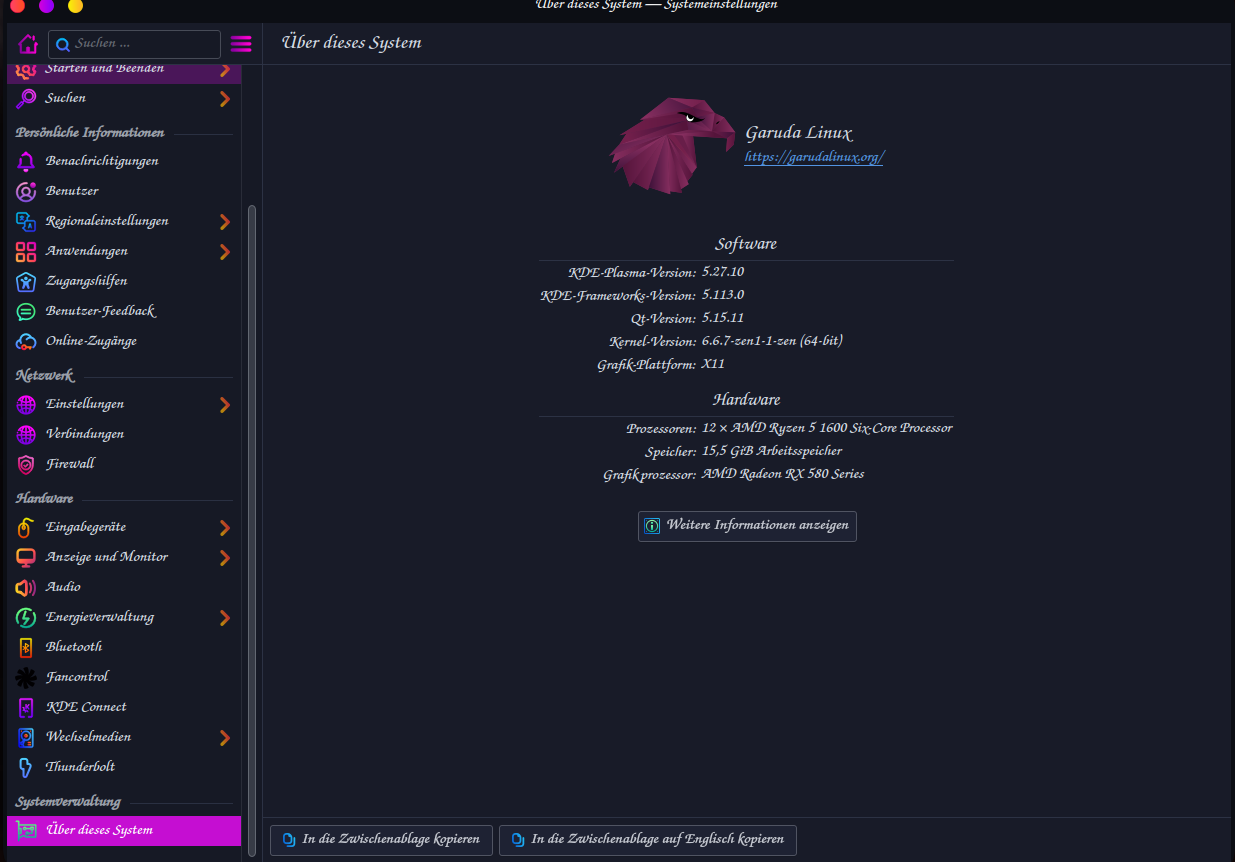
Task: Open the Audio speaker icon
Action: (26, 587)
